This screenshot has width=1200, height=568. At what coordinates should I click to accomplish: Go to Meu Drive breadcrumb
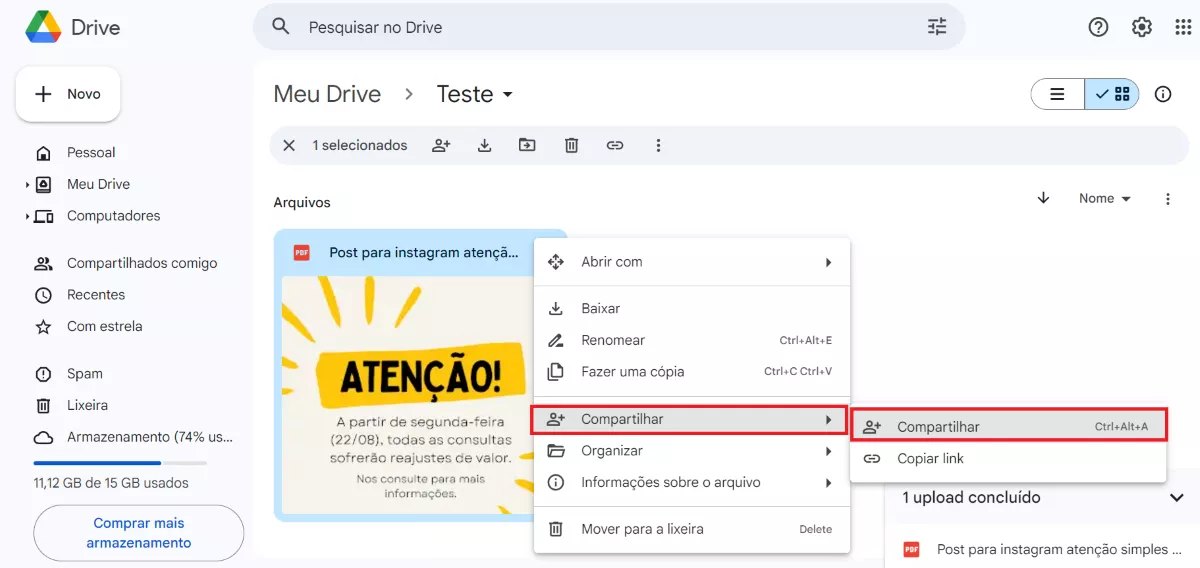(327, 94)
